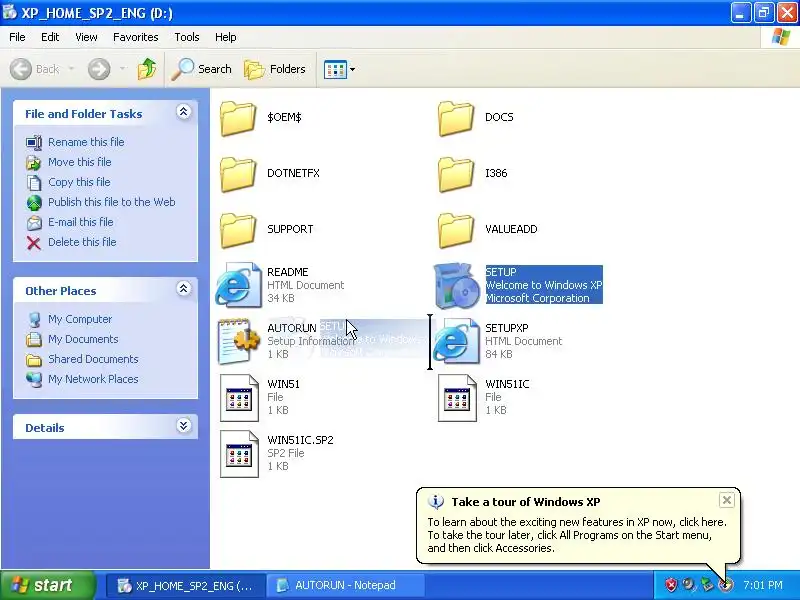
Task: Open the Edit menu
Action: [50, 37]
